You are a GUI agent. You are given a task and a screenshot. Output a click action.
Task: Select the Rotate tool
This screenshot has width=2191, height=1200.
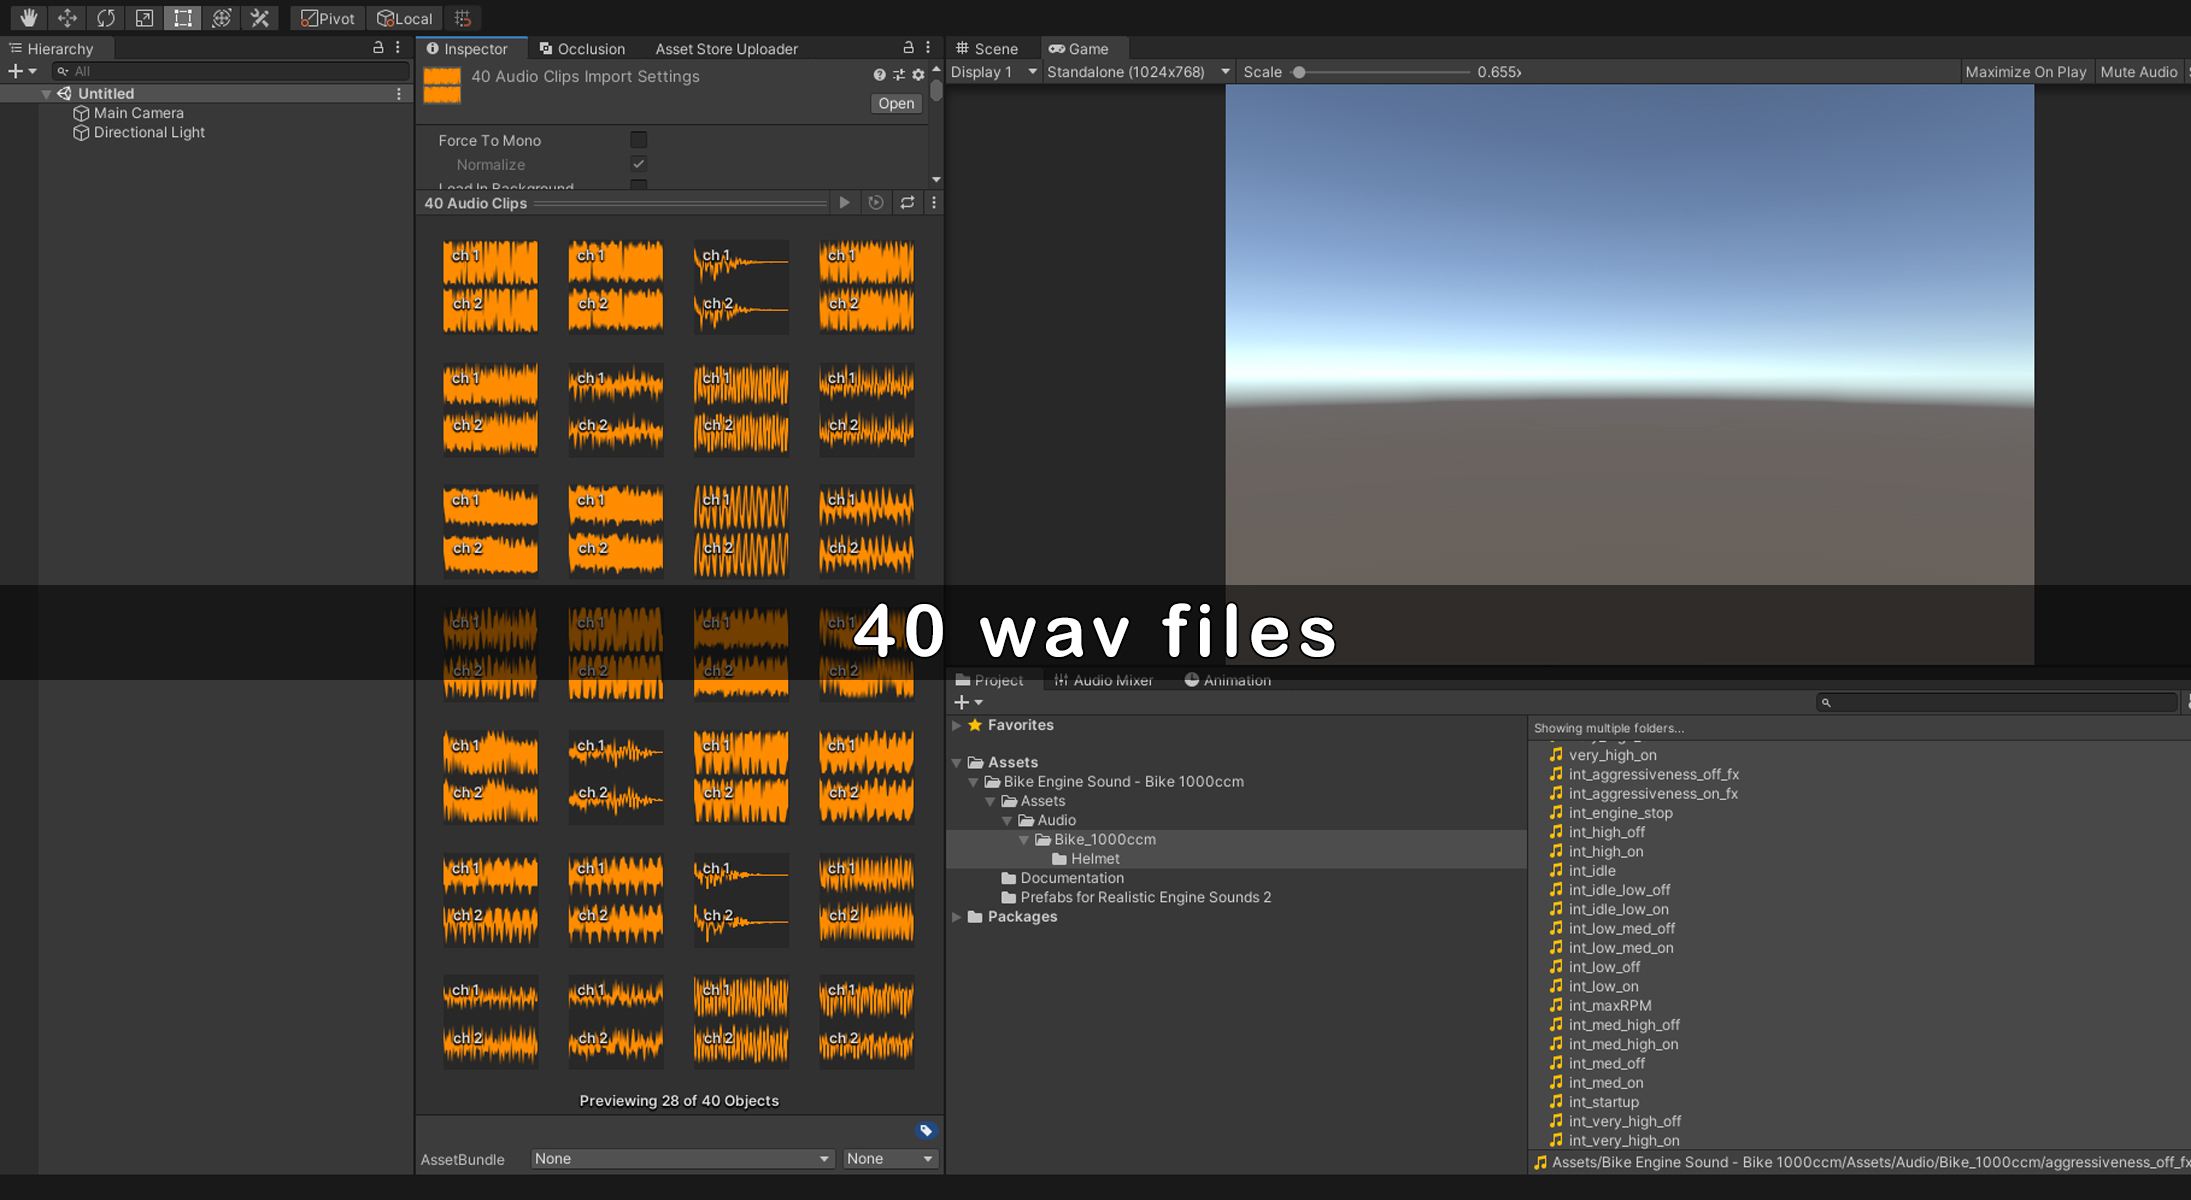tap(106, 18)
